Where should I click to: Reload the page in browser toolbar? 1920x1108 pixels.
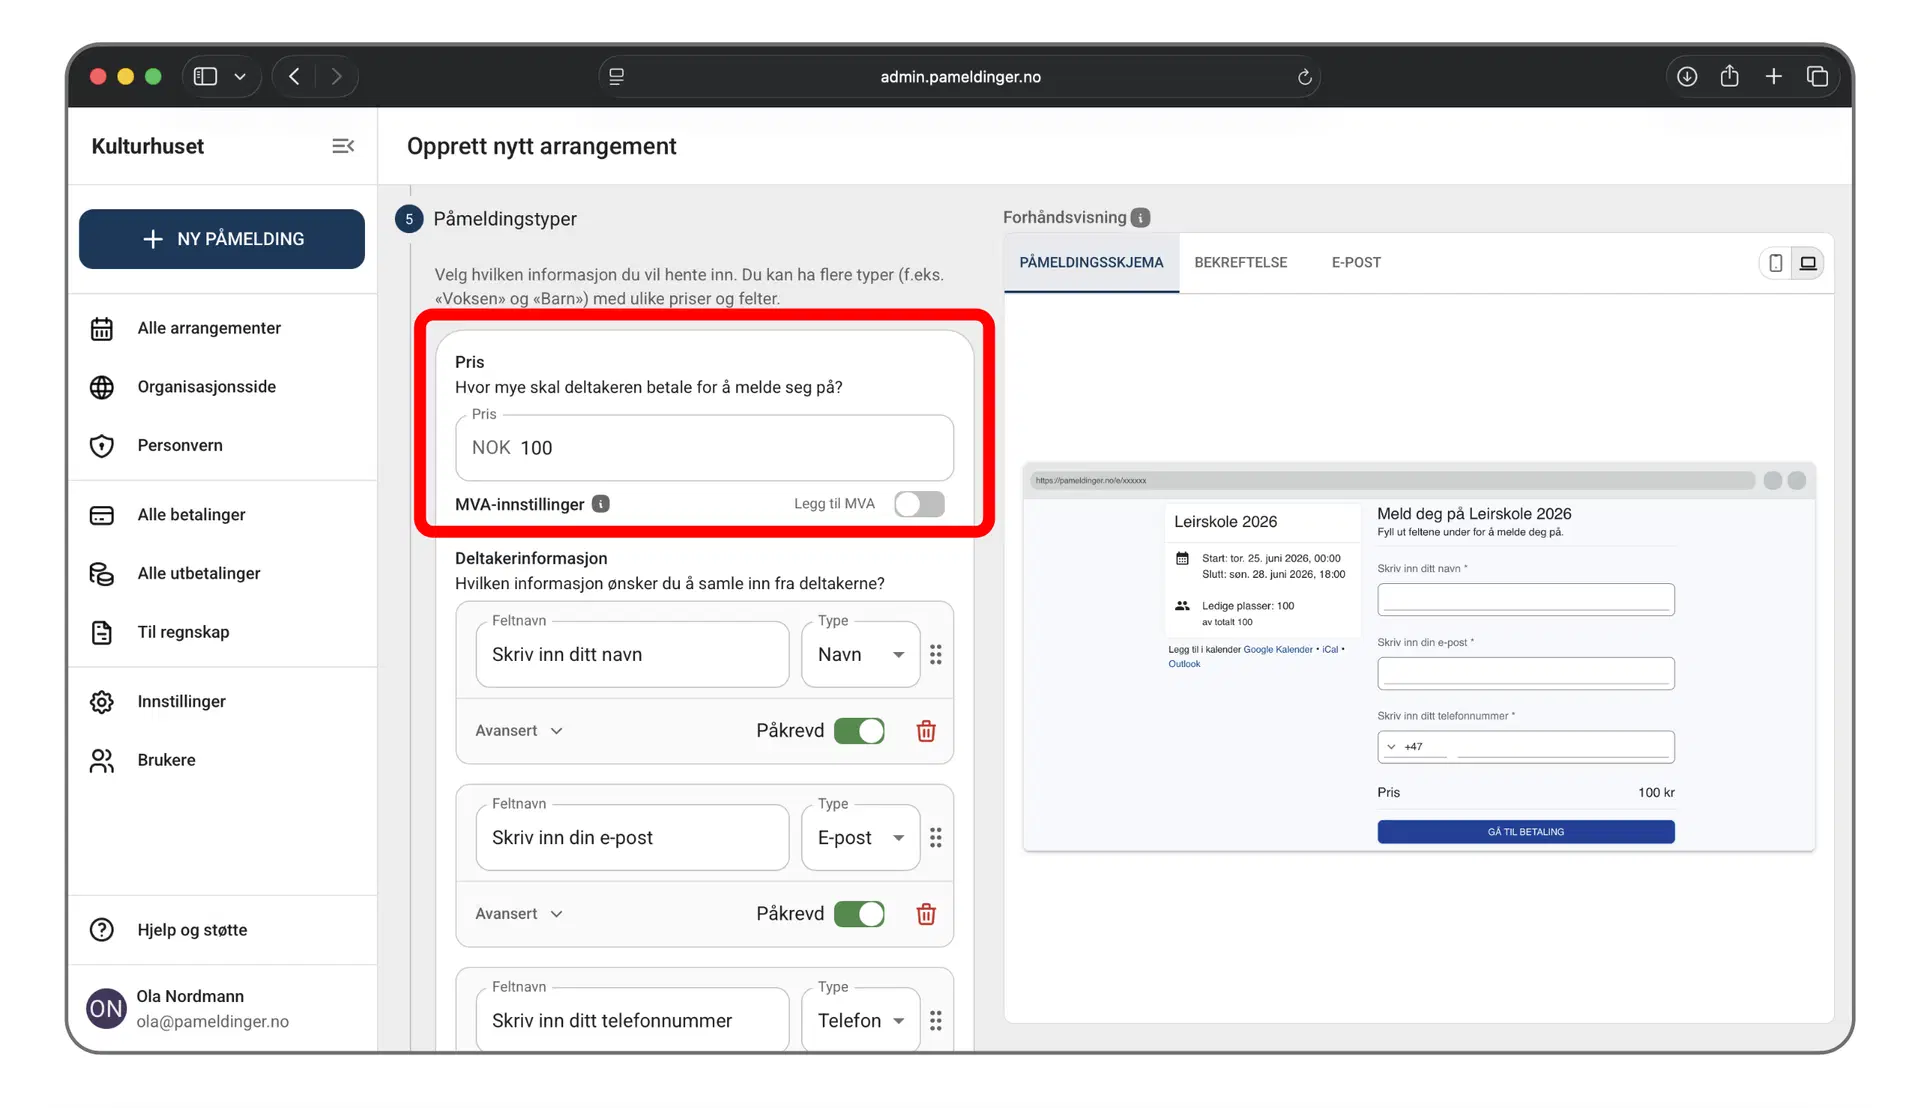1304,77
